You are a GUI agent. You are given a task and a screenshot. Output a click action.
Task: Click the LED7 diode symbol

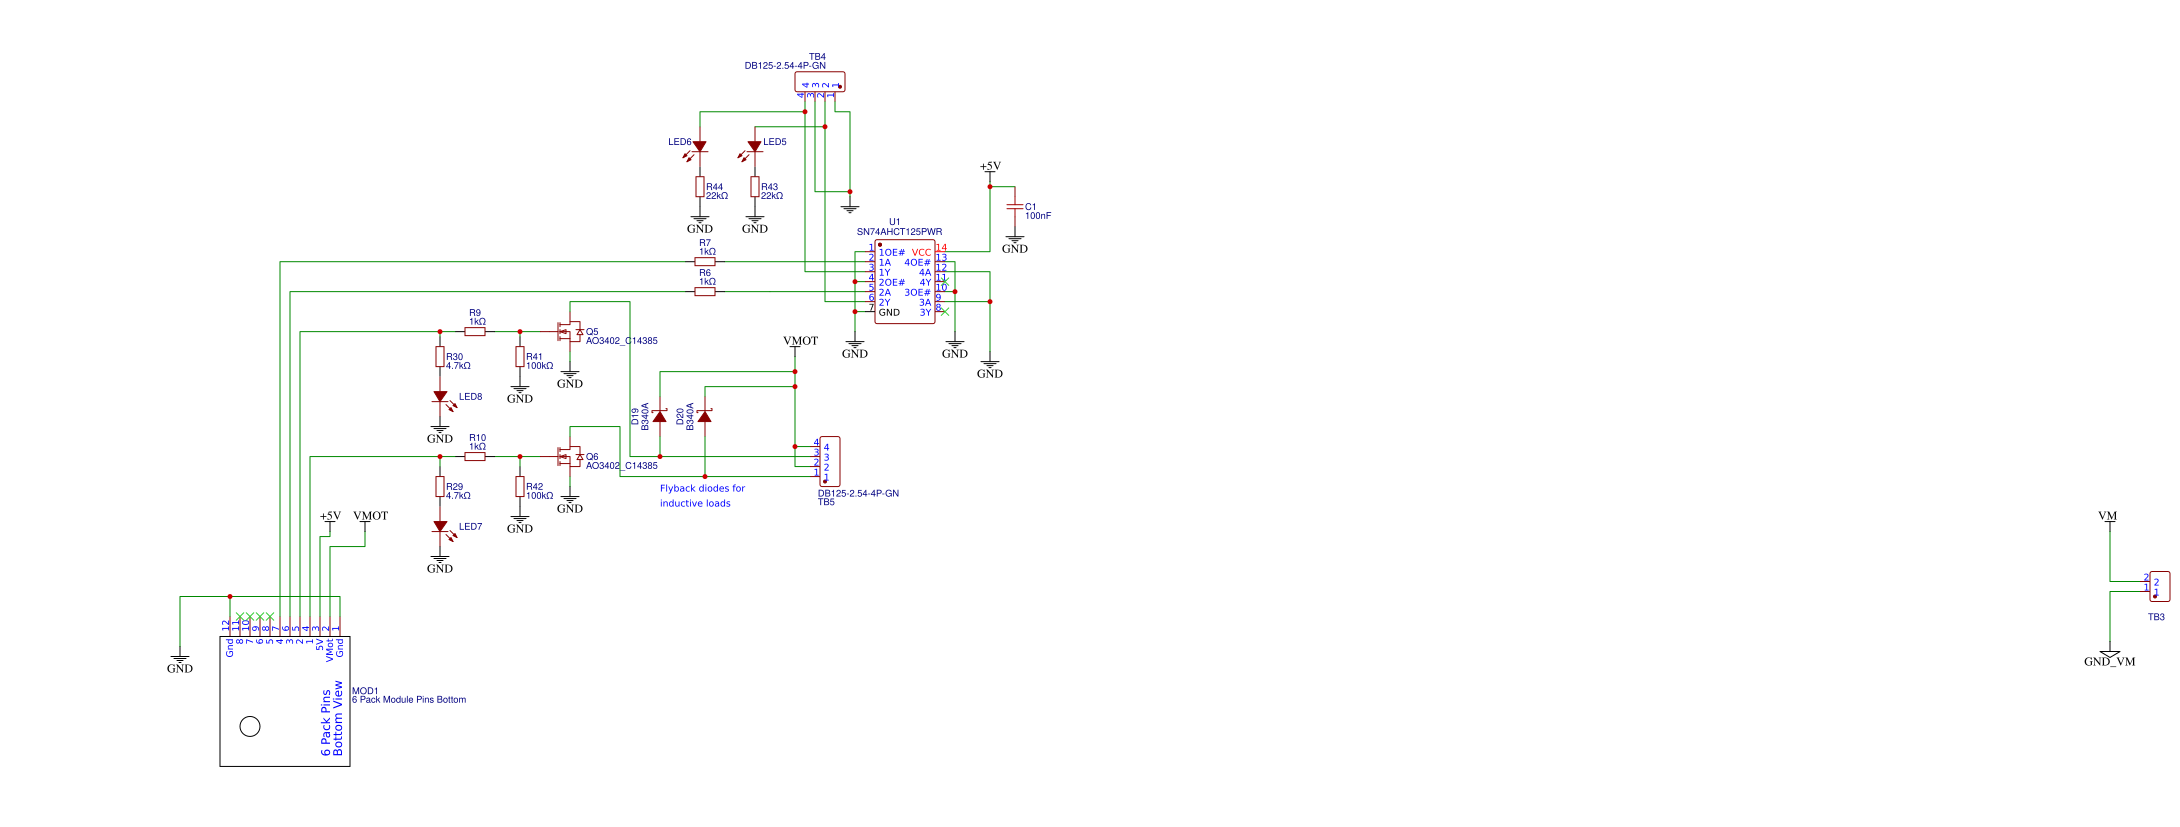pos(440,527)
